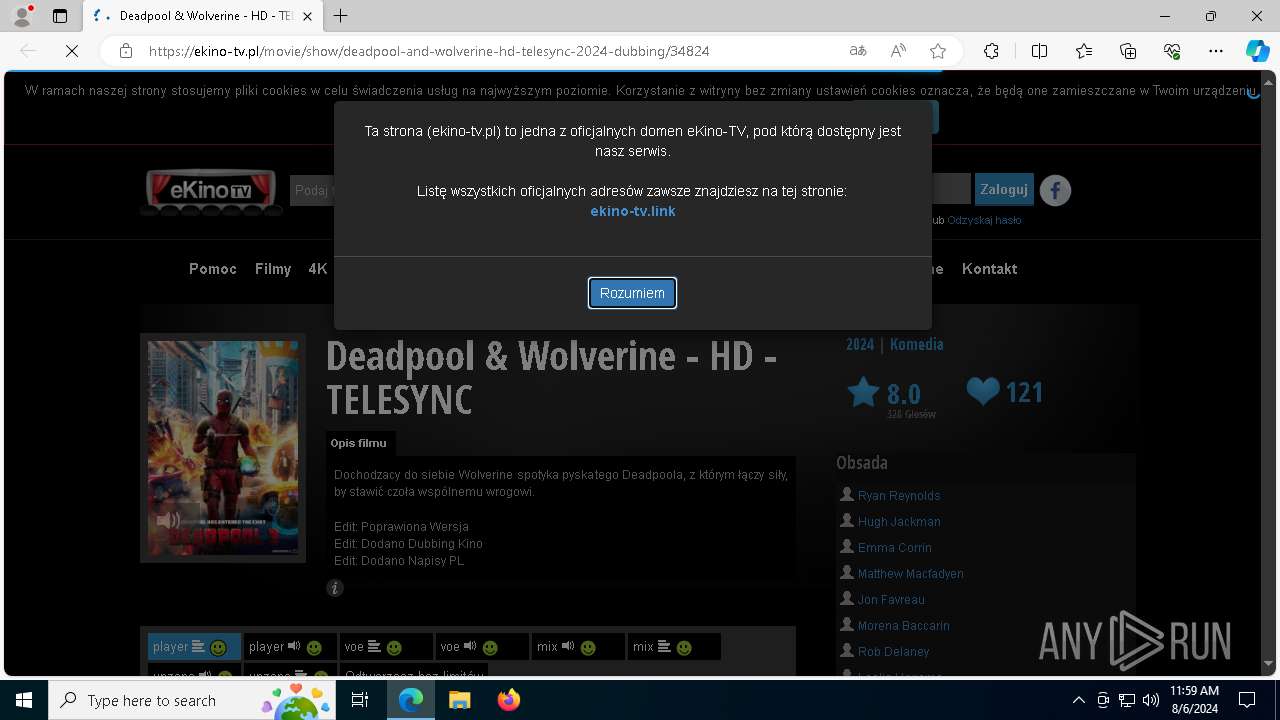Click the Odzyskaj hasło link
The width and height of the screenshot is (1280, 720).
tap(984, 220)
